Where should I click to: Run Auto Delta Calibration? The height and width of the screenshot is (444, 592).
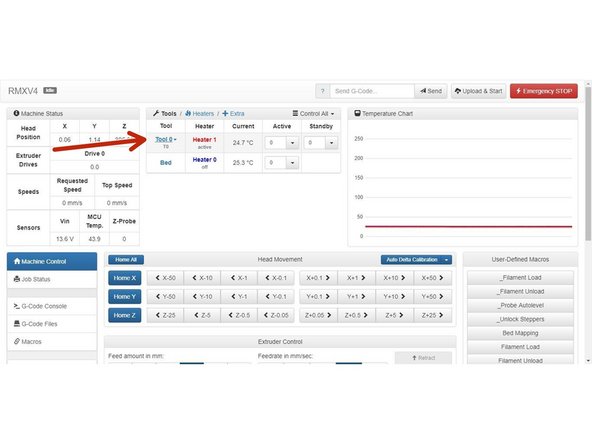pyautogui.click(x=412, y=260)
